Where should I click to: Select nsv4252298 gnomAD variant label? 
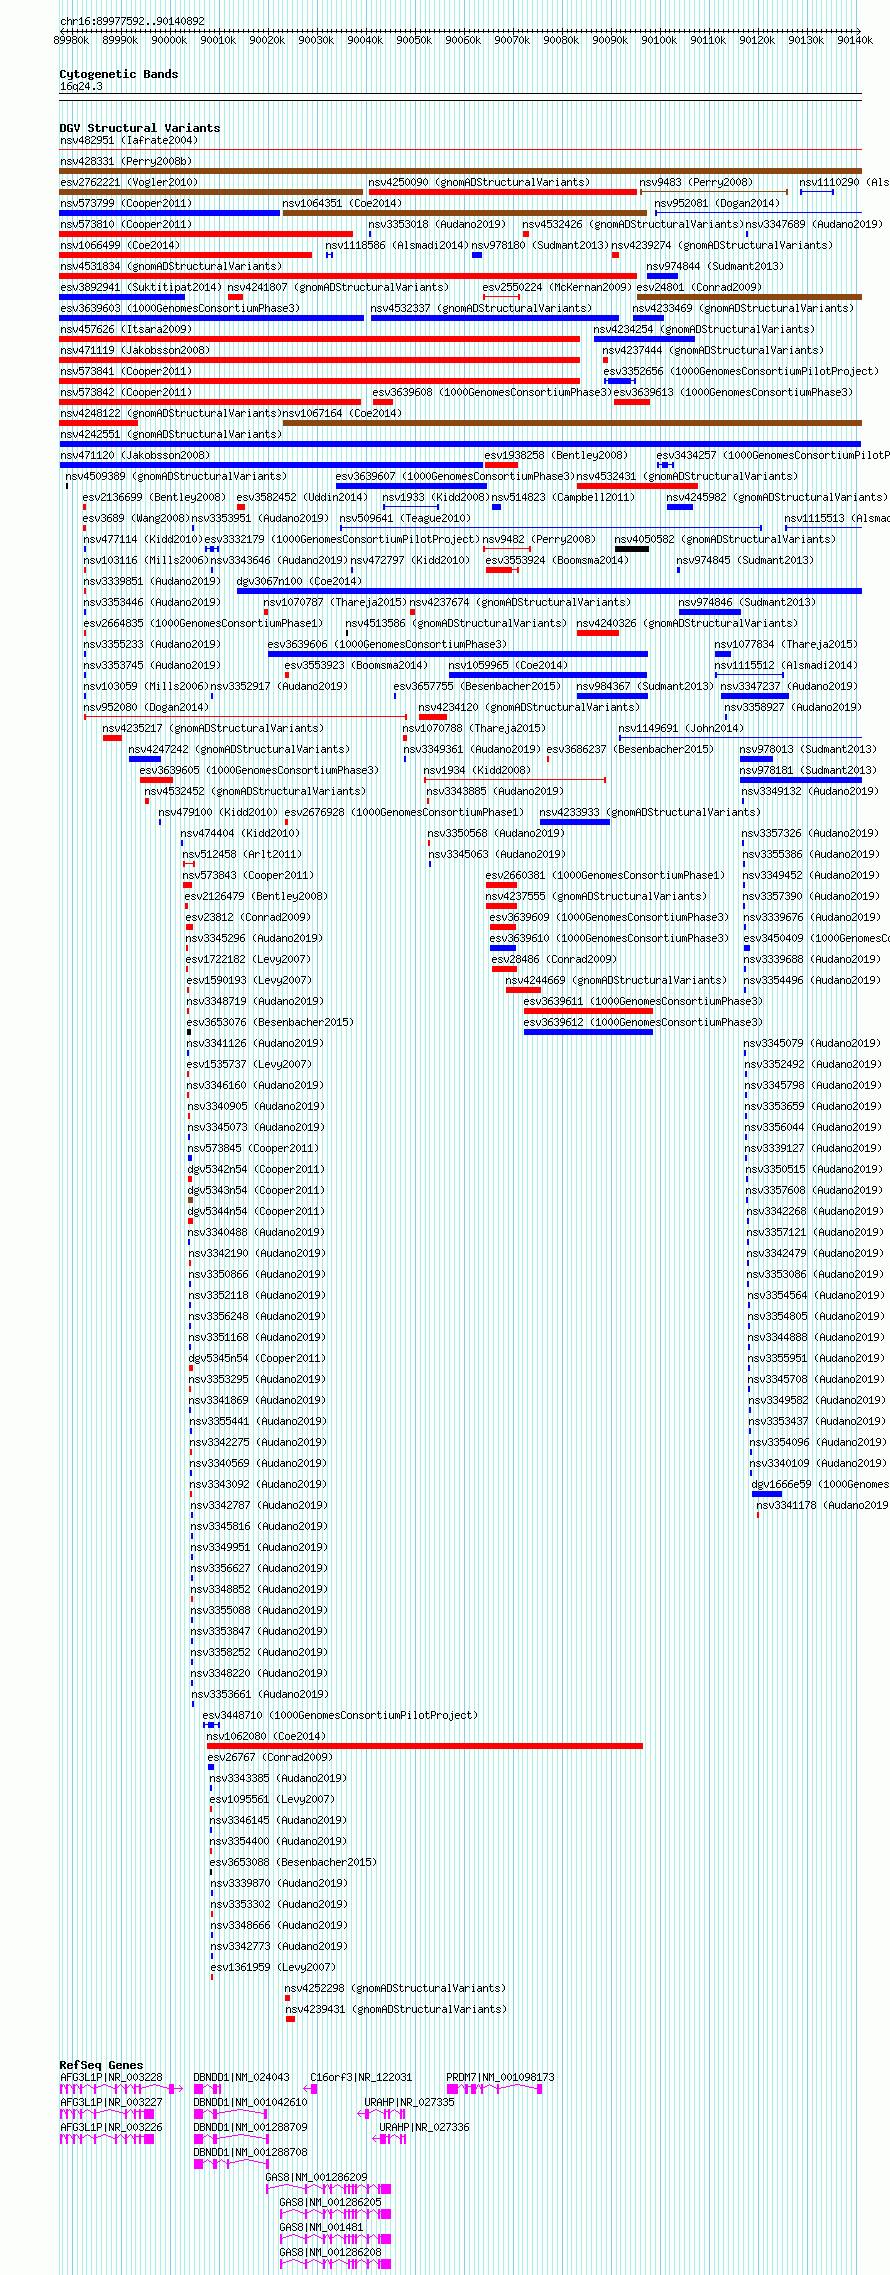coord(395,1988)
